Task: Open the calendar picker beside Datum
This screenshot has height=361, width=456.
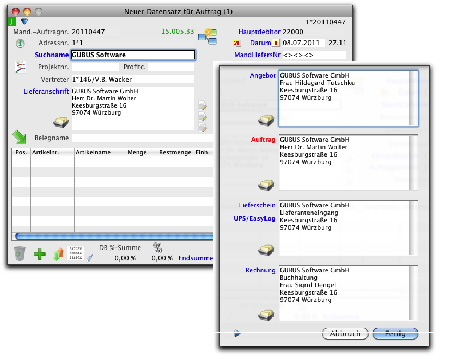Action: (x=276, y=43)
